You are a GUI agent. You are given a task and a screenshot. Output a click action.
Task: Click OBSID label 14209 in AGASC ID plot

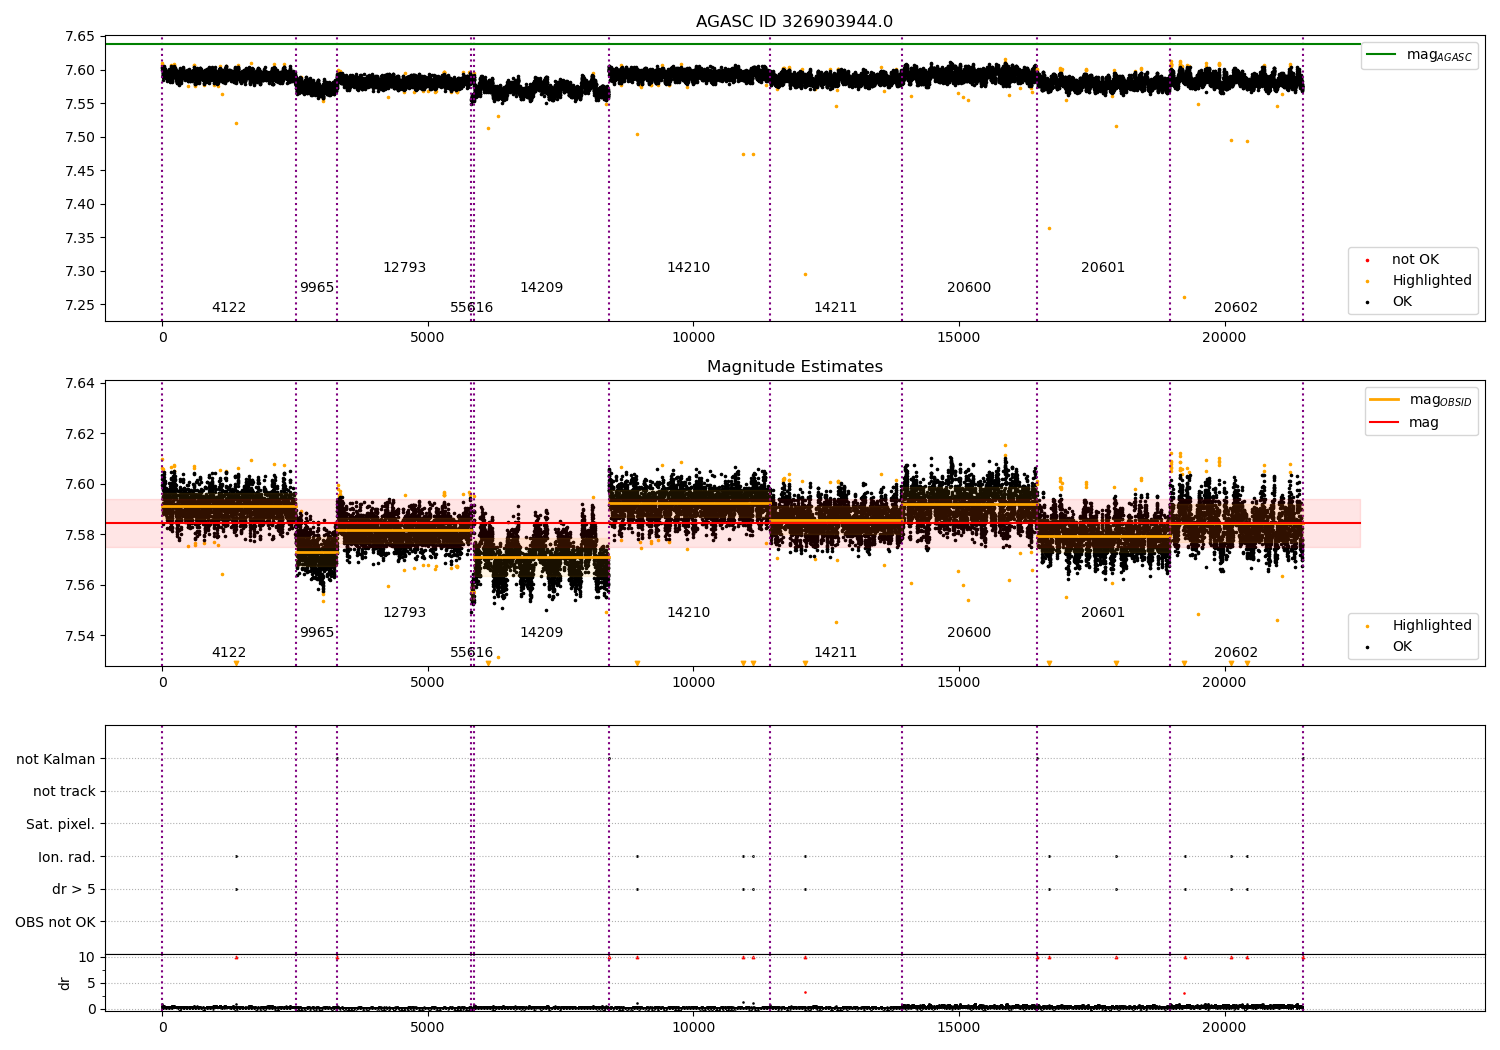tap(541, 288)
